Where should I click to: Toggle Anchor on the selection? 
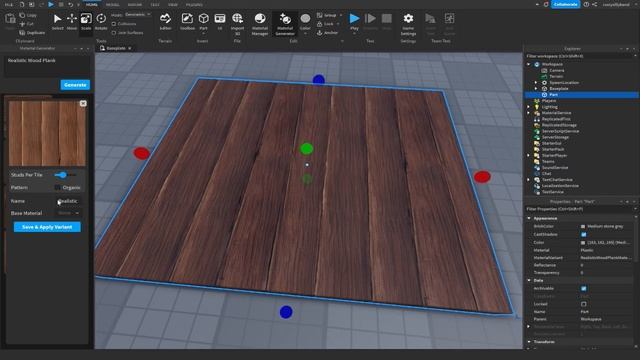(x=327, y=33)
